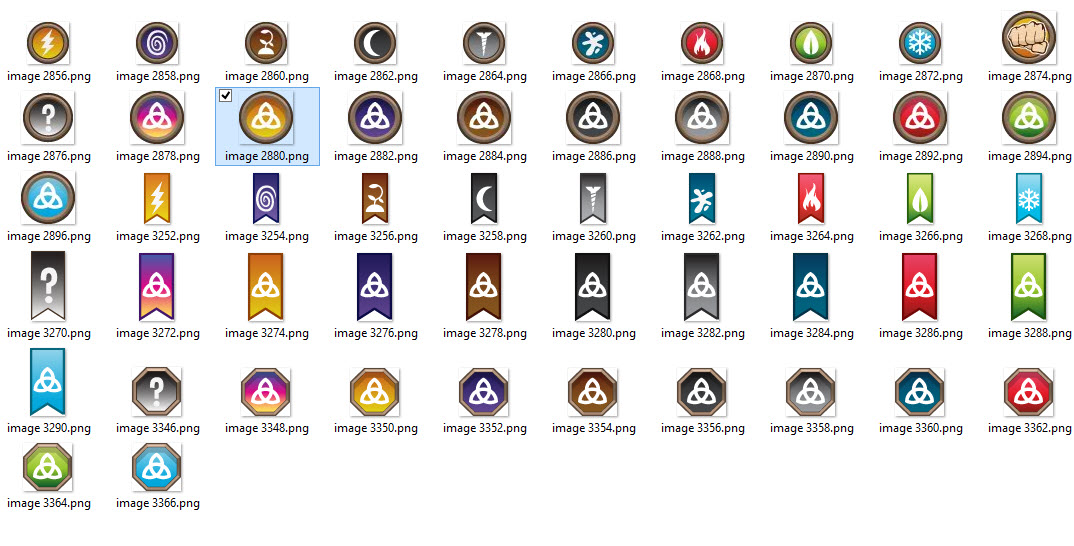Select the spiral banner image 3254.png
1074x546 pixels.
(x=266, y=198)
